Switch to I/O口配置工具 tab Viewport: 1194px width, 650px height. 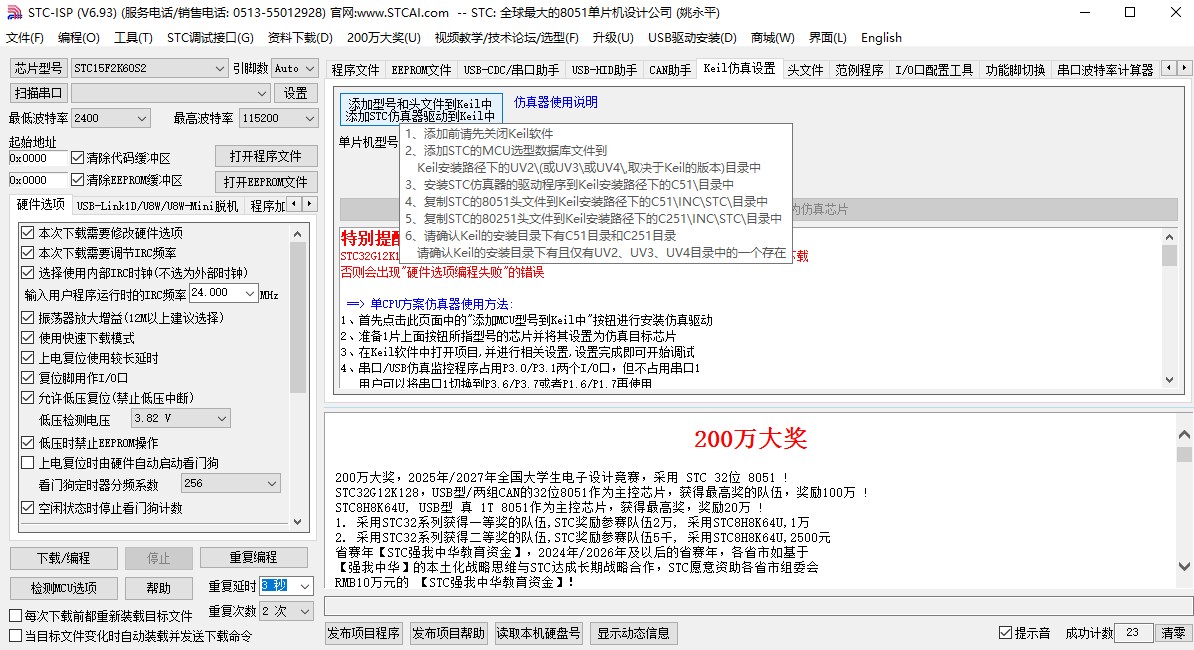tap(934, 70)
